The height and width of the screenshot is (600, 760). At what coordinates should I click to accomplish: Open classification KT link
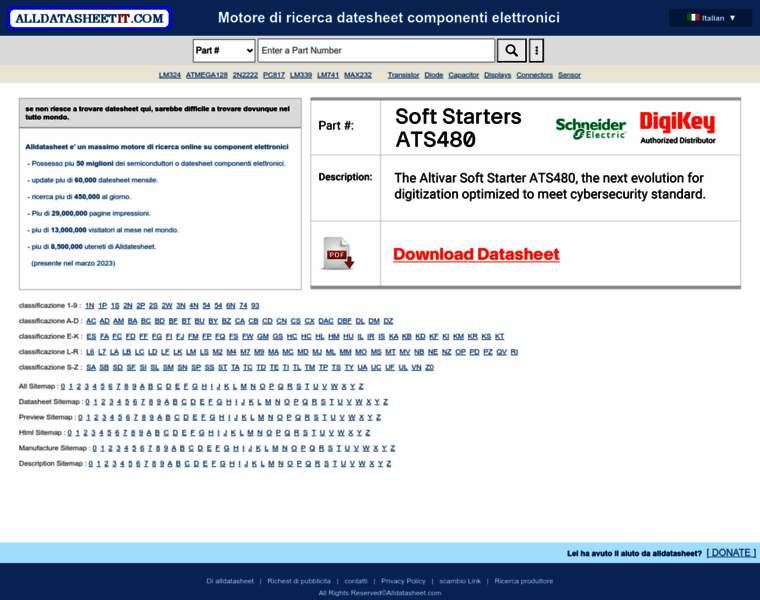(x=500, y=336)
